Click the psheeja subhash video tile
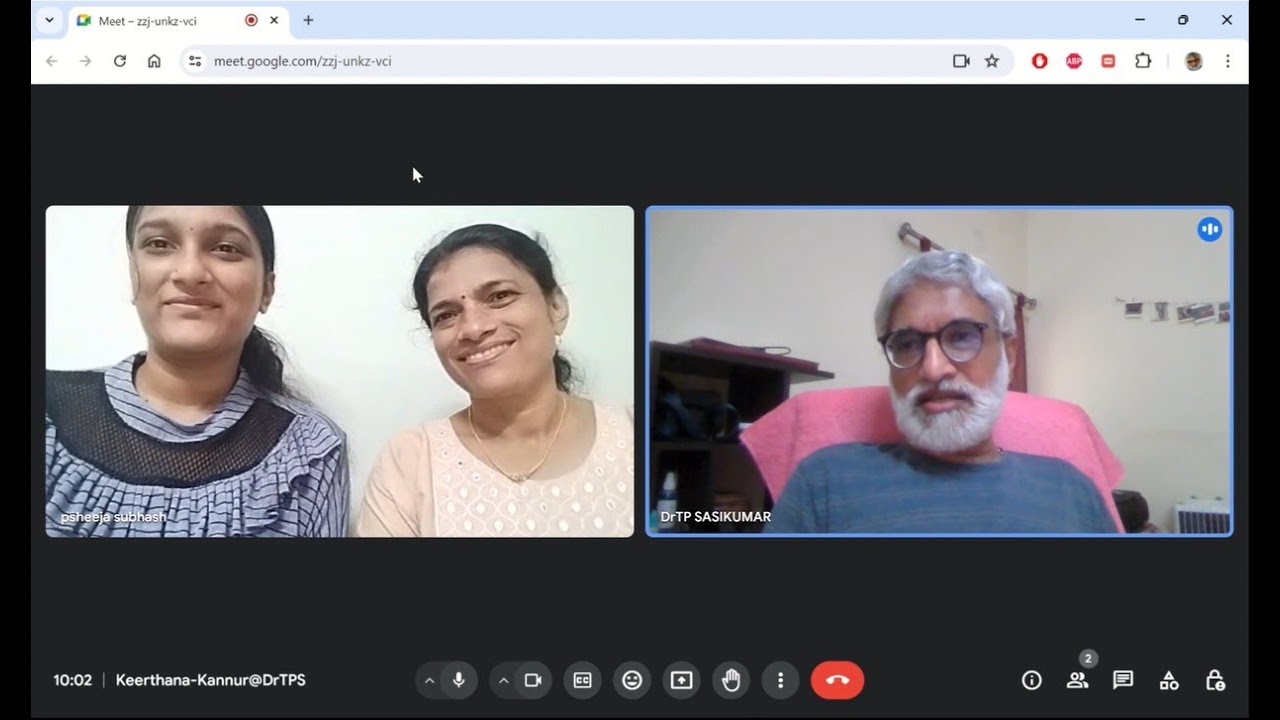This screenshot has height=720, width=1280. pos(340,371)
